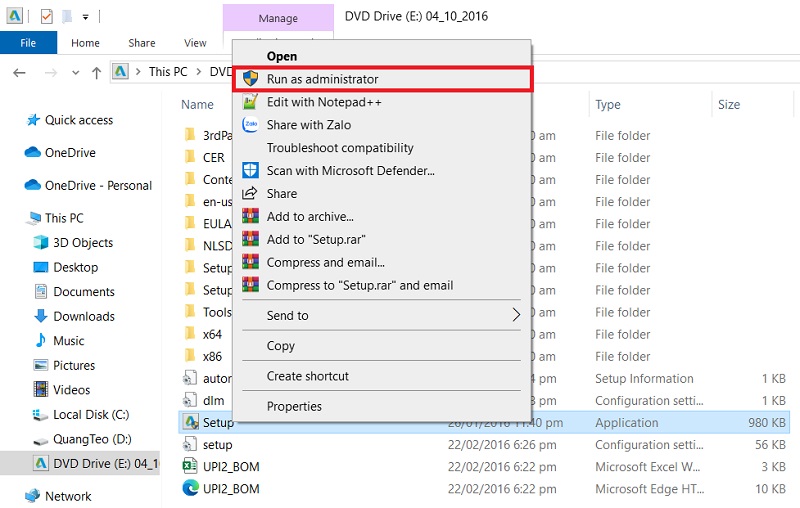This screenshot has height=508, width=800.
Task: Click the Back navigation arrow
Action: [19, 72]
